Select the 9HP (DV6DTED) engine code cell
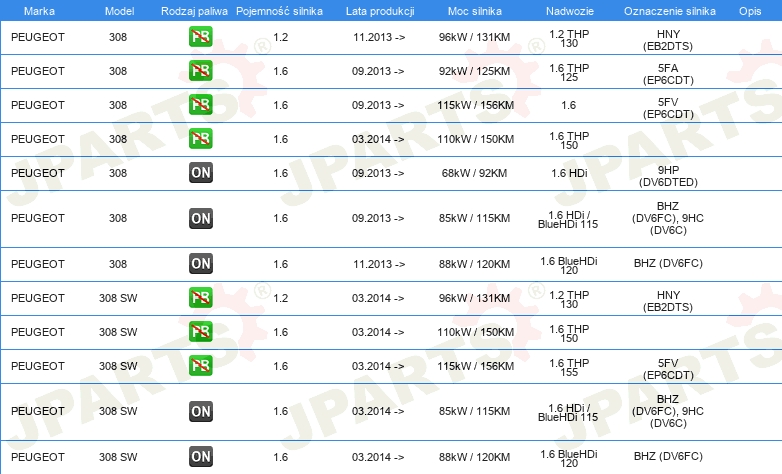Viewport: 782px width, 474px height. click(x=668, y=176)
